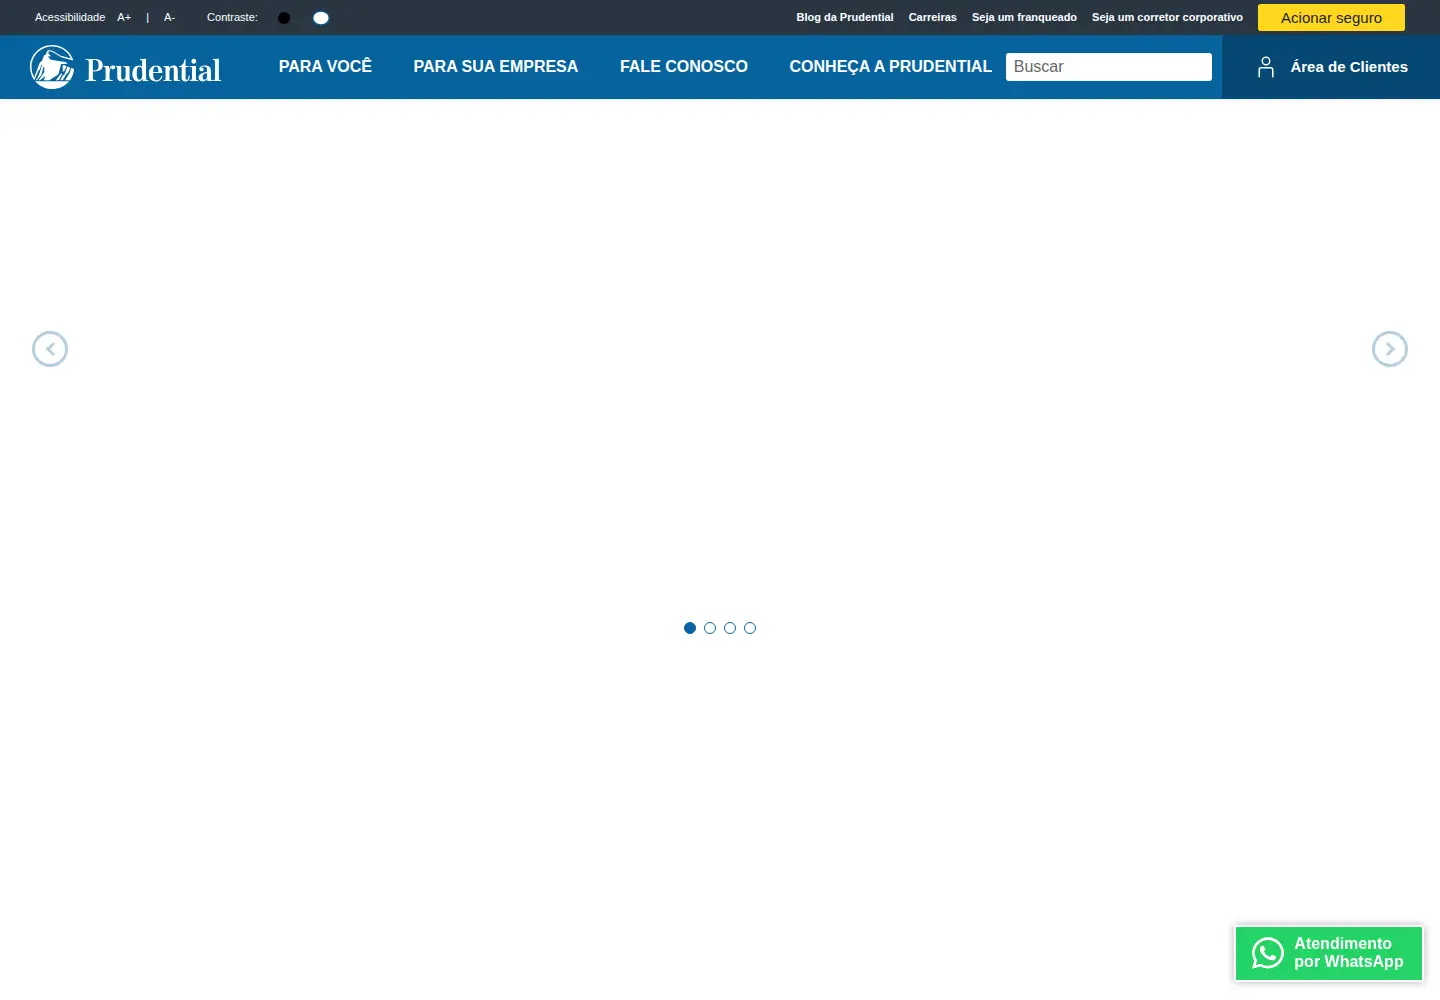Focus the Buscar search field
Viewport: 1440px width, 1000px height.
tap(1109, 67)
